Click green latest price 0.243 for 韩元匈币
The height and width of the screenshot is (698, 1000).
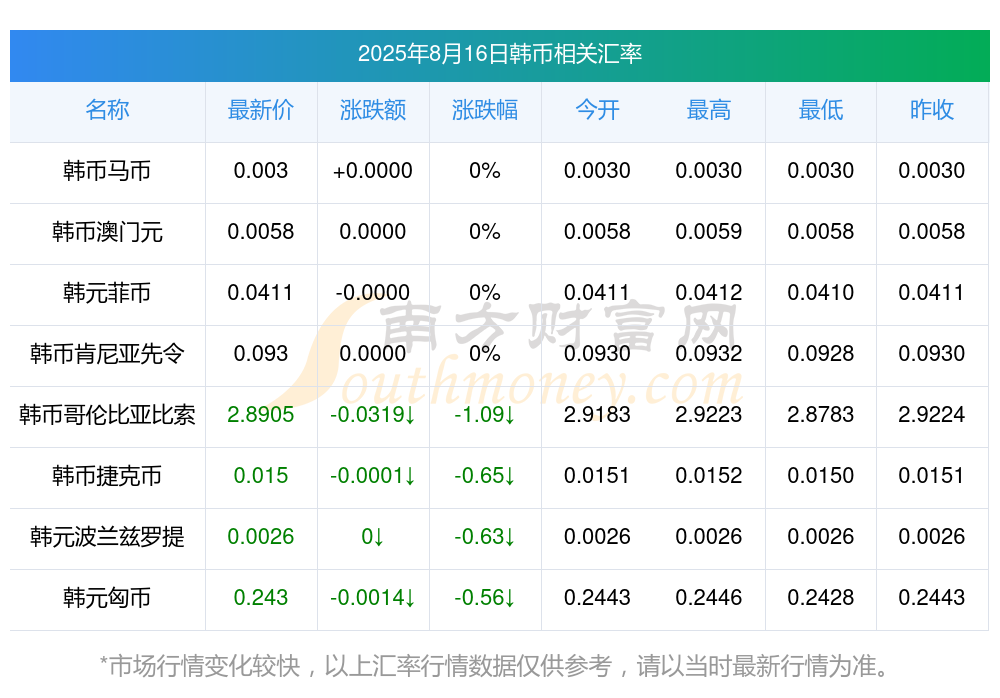(x=260, y=598)
